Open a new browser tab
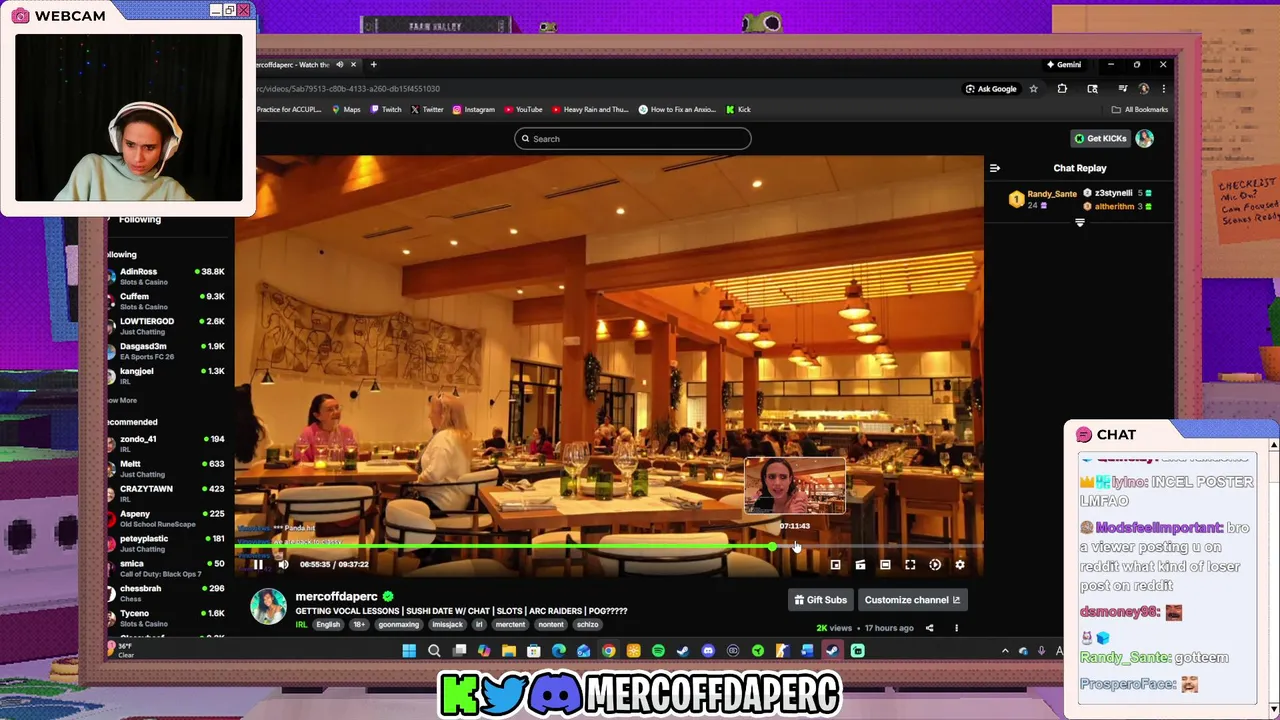 (373, 65)
